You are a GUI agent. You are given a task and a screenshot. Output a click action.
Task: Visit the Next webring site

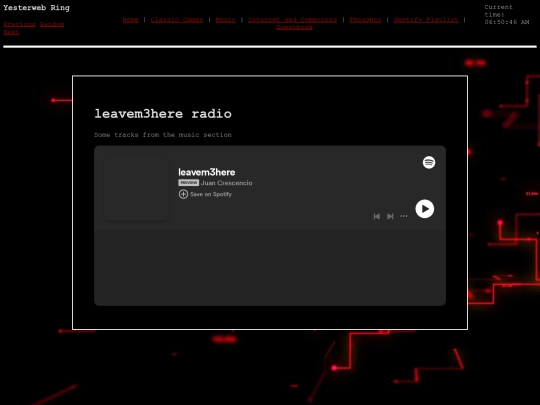click(11, 32)
